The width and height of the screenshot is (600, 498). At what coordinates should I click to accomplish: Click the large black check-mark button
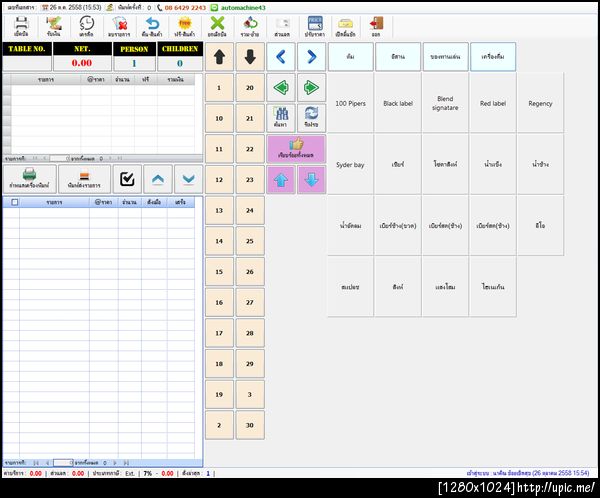[127, 179]
